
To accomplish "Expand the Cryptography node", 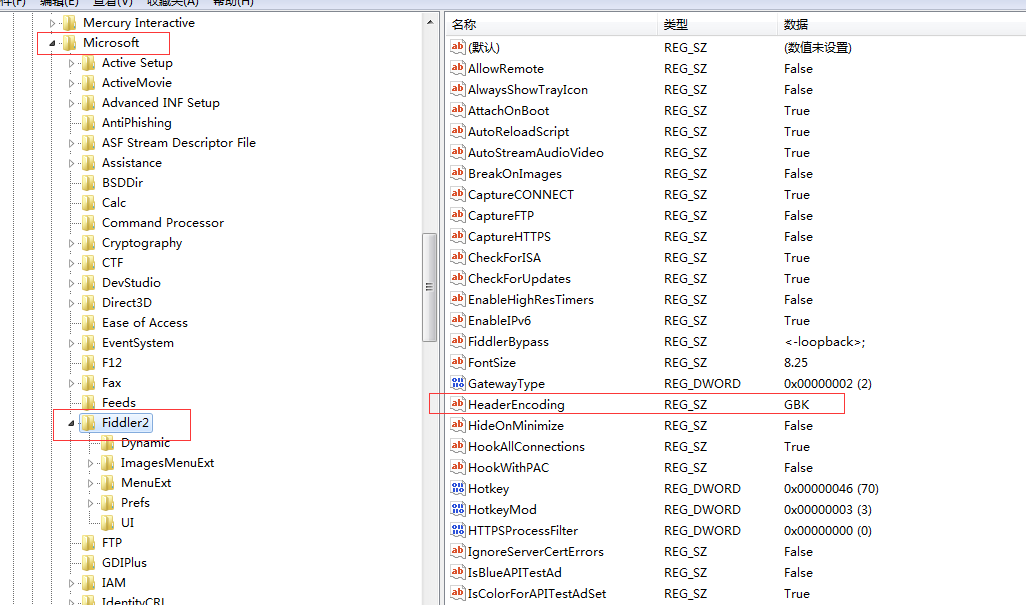I will click(71, 243).
